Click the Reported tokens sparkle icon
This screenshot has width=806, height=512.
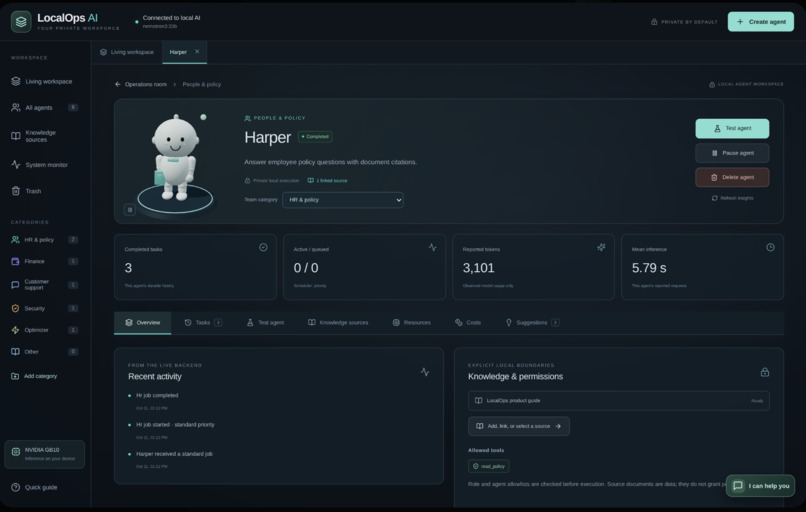[601, 247]
